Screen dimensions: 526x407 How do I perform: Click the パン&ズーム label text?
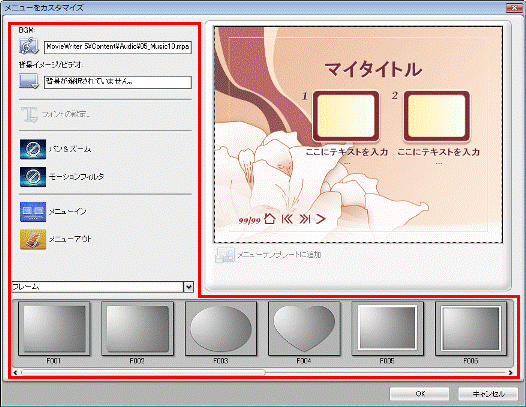[x=70, y=149]
